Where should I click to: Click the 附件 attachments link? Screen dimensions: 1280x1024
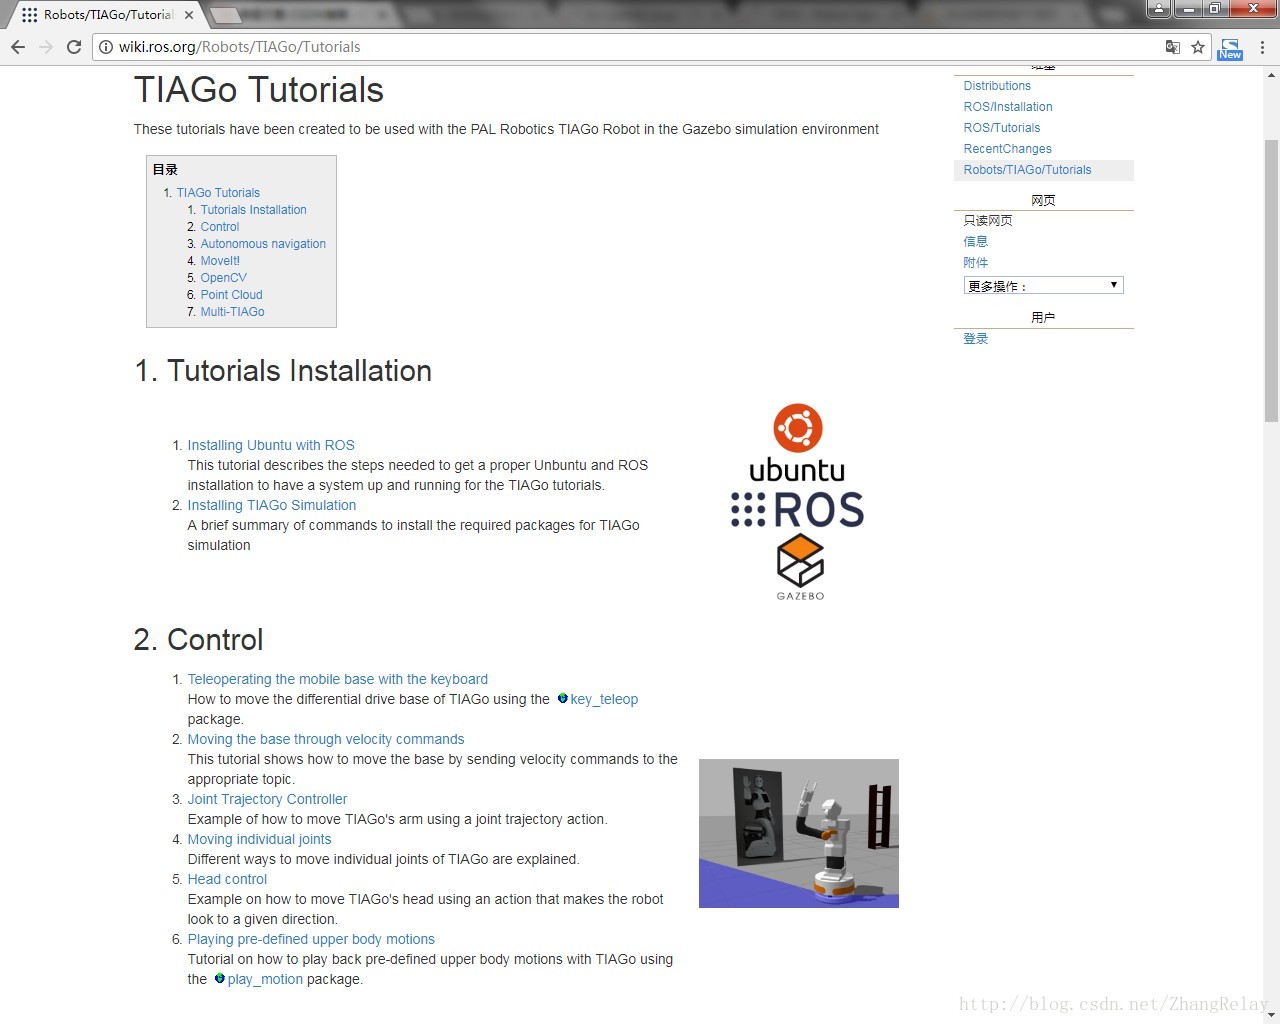pyautogui.click(x=975, y=262)
